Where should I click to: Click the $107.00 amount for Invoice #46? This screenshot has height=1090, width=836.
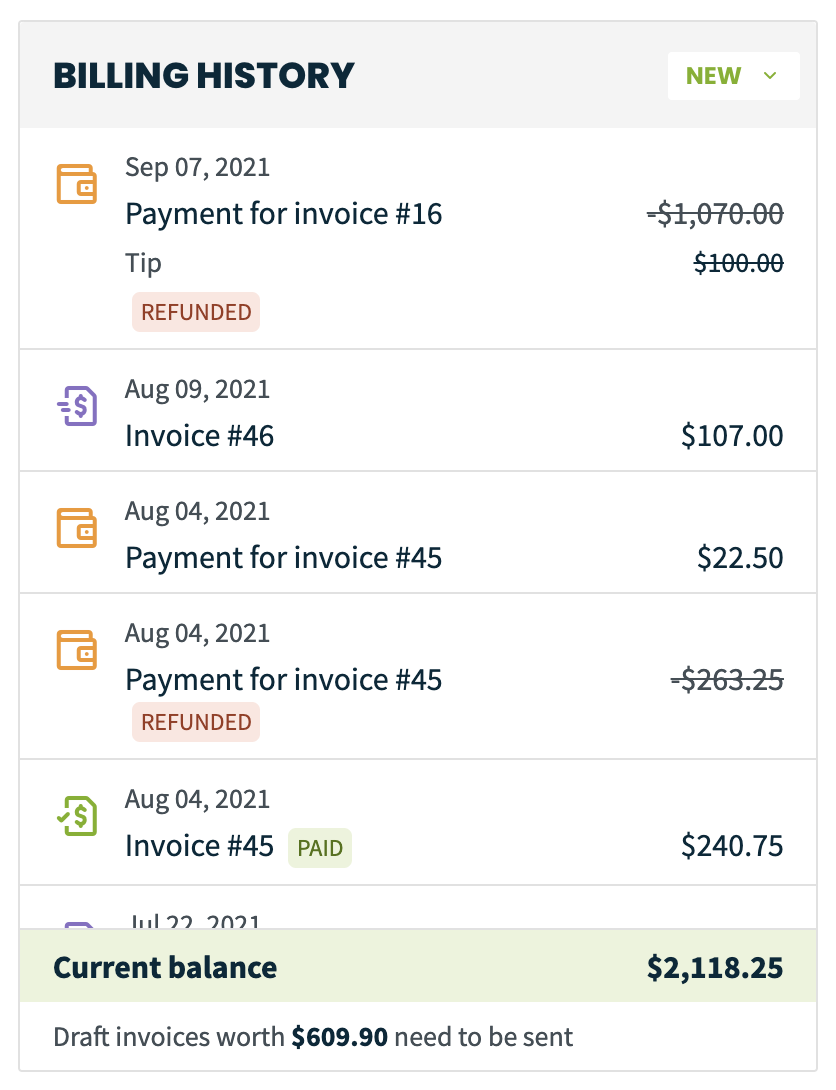732,436
